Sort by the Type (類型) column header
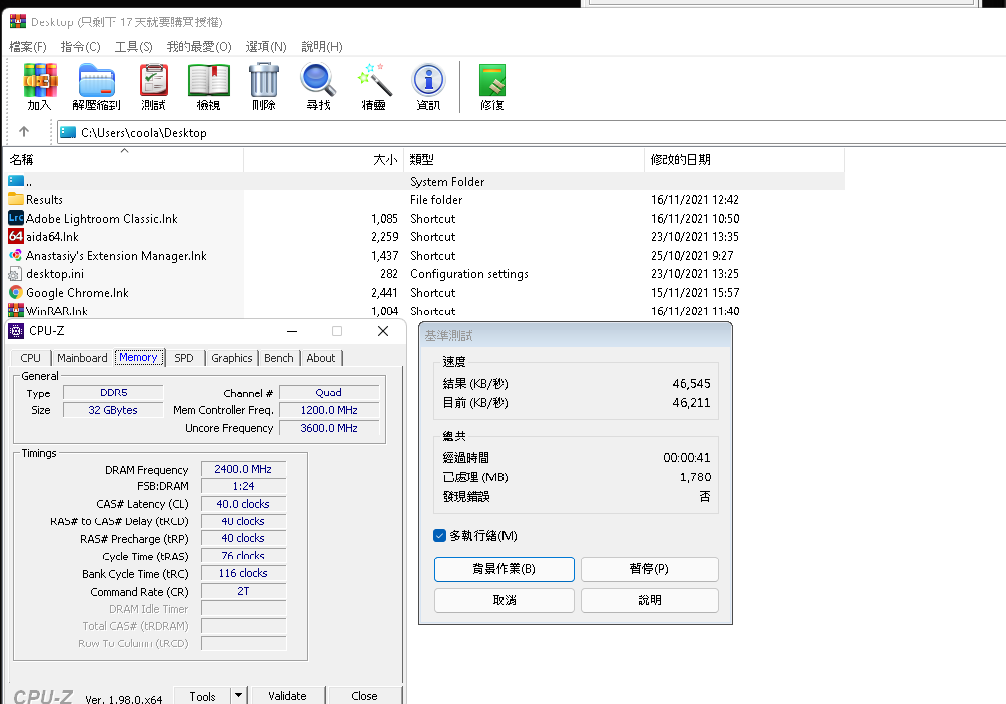The height and width of the screenshot is (704, 1006). [x=524, y=159]
